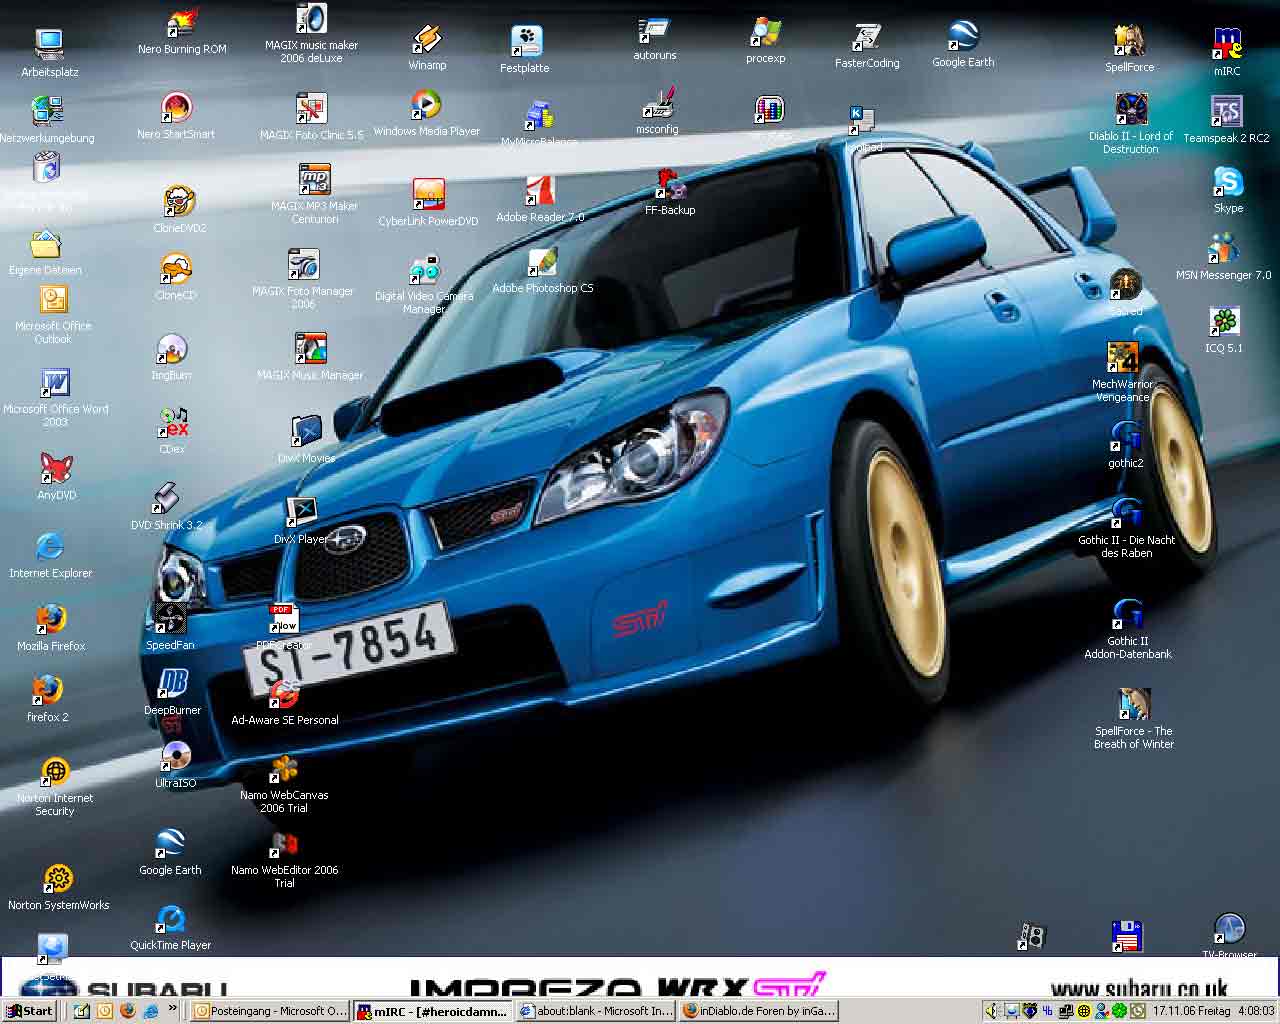The width and height of the screenshot is (1280, 1024).
Task: Launch gothic2 shortcut
Action: [x=1126, y=437]
